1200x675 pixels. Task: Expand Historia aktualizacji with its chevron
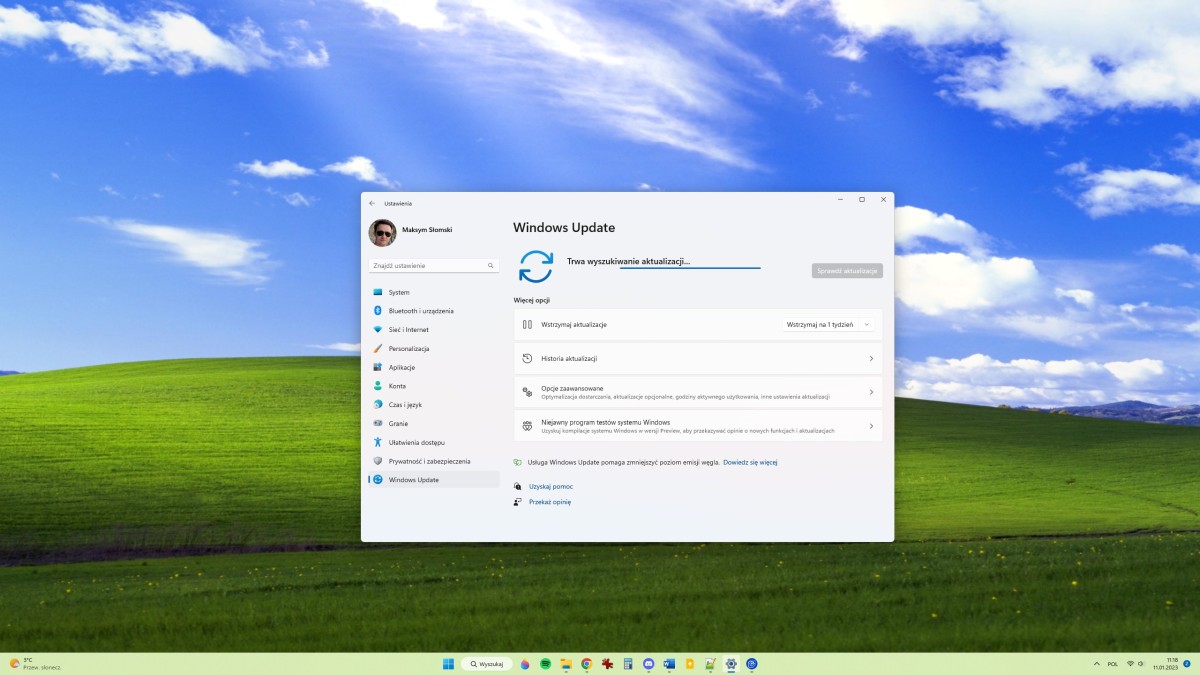tap(870, 358)
